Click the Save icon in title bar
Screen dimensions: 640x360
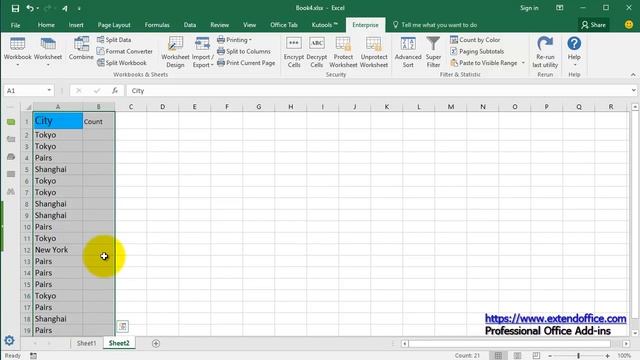pyautogui.click(x=15, y=8)
